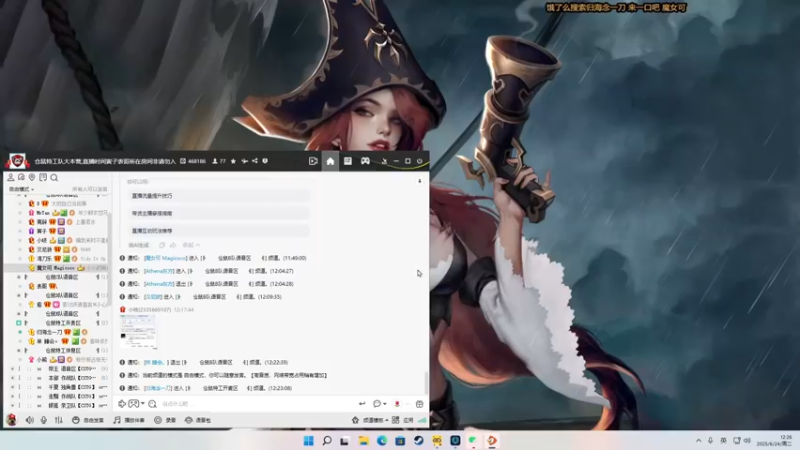This screenshot has width=800, height=450.
Task: Jump to latest message with down arrow button
Action: pyautogui.click(x=419, y=181)
